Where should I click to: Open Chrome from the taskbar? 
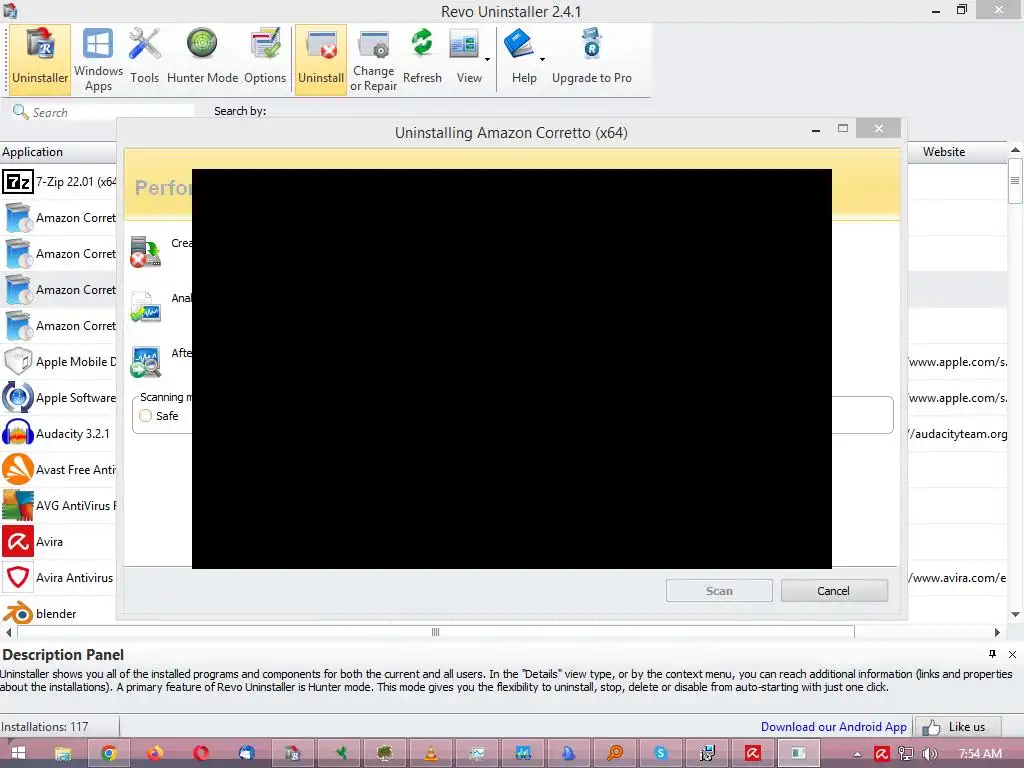pyautogui.click(x=109, y=753)
